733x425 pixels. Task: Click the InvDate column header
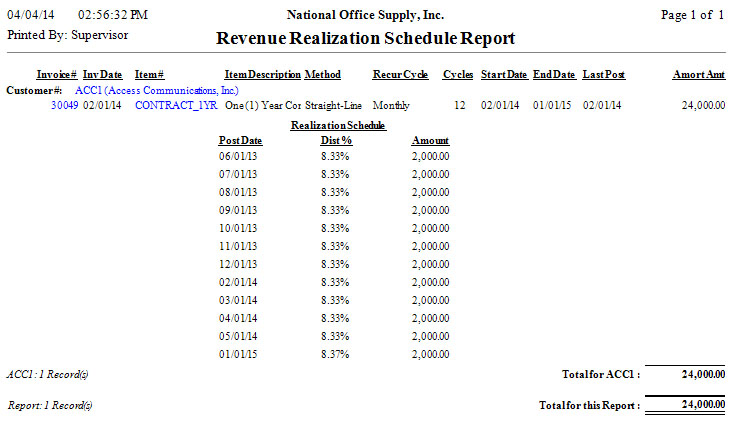coord(103,75)
